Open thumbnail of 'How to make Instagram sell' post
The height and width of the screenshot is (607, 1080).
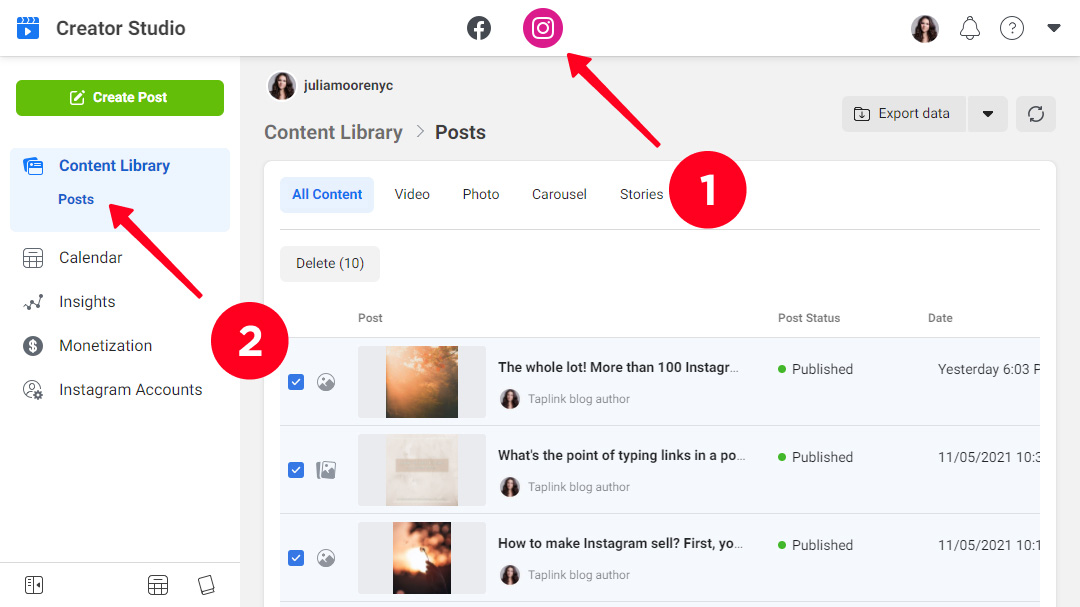pos(422,558)
